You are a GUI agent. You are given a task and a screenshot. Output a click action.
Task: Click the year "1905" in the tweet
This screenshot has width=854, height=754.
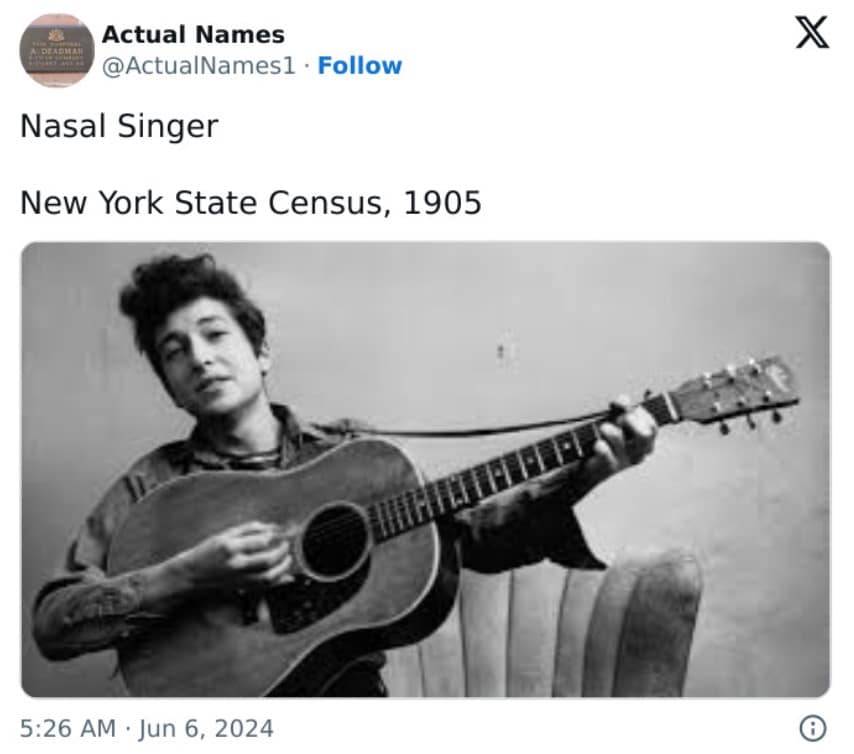[x=442, y=203]
